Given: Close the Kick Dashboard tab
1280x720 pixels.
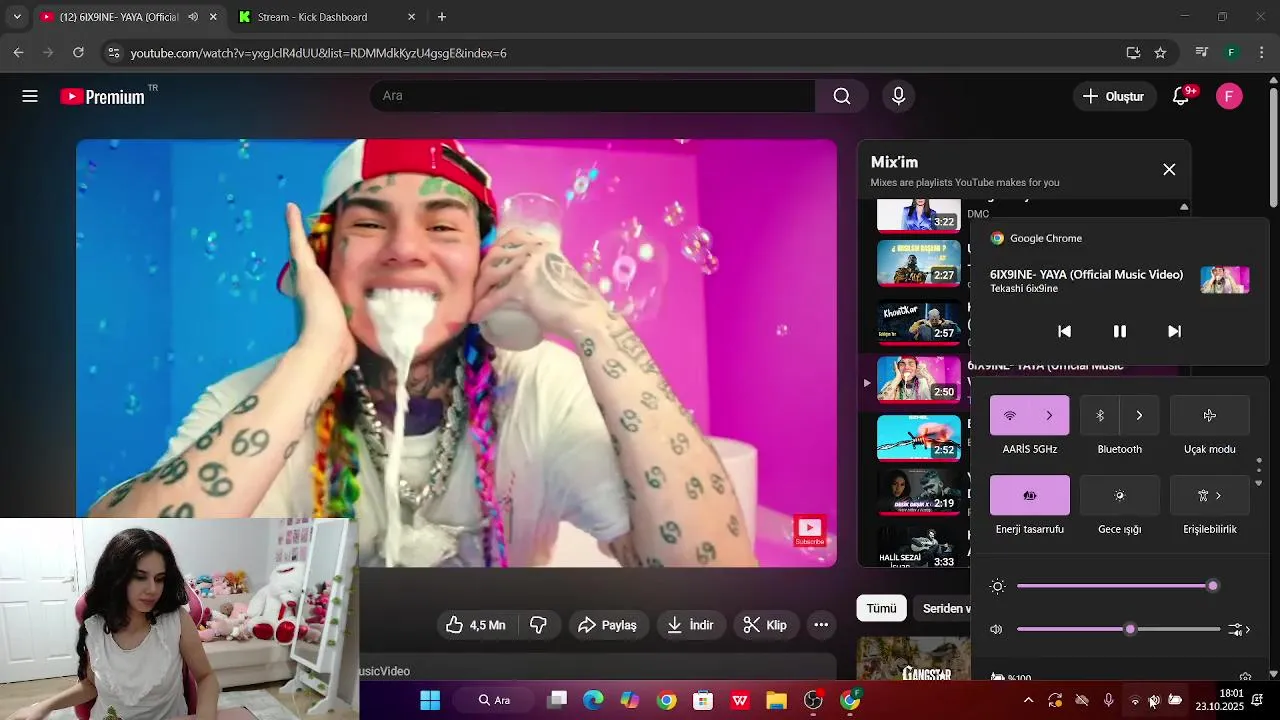Looking at the screenshot, I should click(x=411, y=17).
